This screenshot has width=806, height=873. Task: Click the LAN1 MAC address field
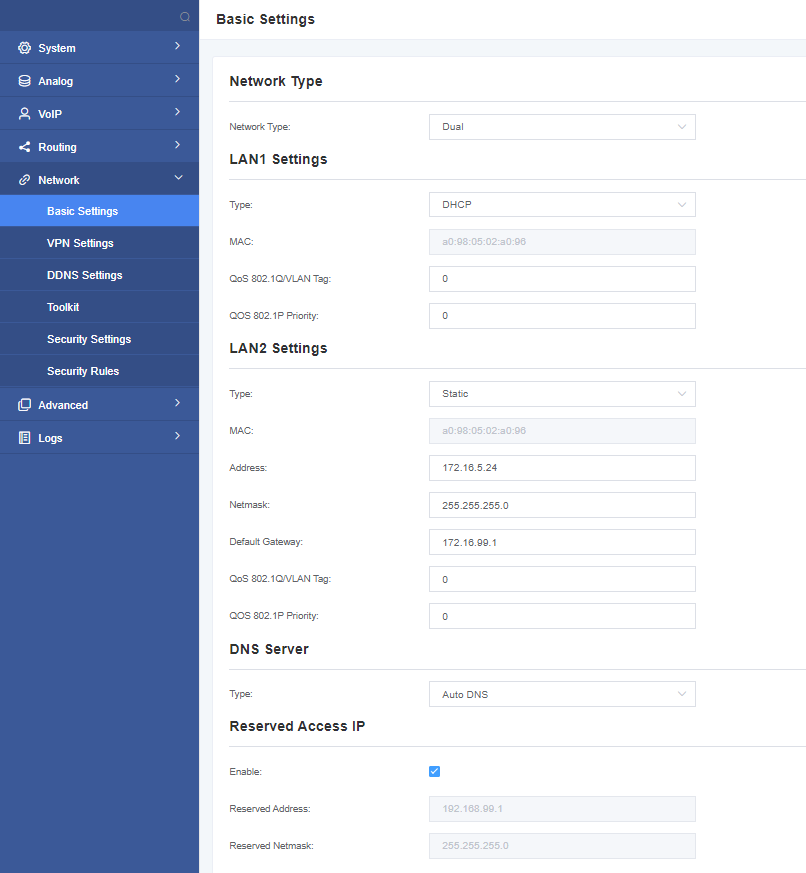pyautogui.click(x=562, y=242)
